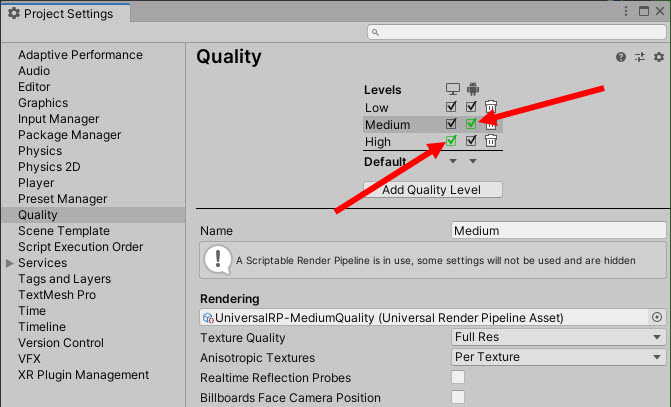Viewport: 671px width, 407px height.
Task: Open Preset Manager settings
Action: 62,199
